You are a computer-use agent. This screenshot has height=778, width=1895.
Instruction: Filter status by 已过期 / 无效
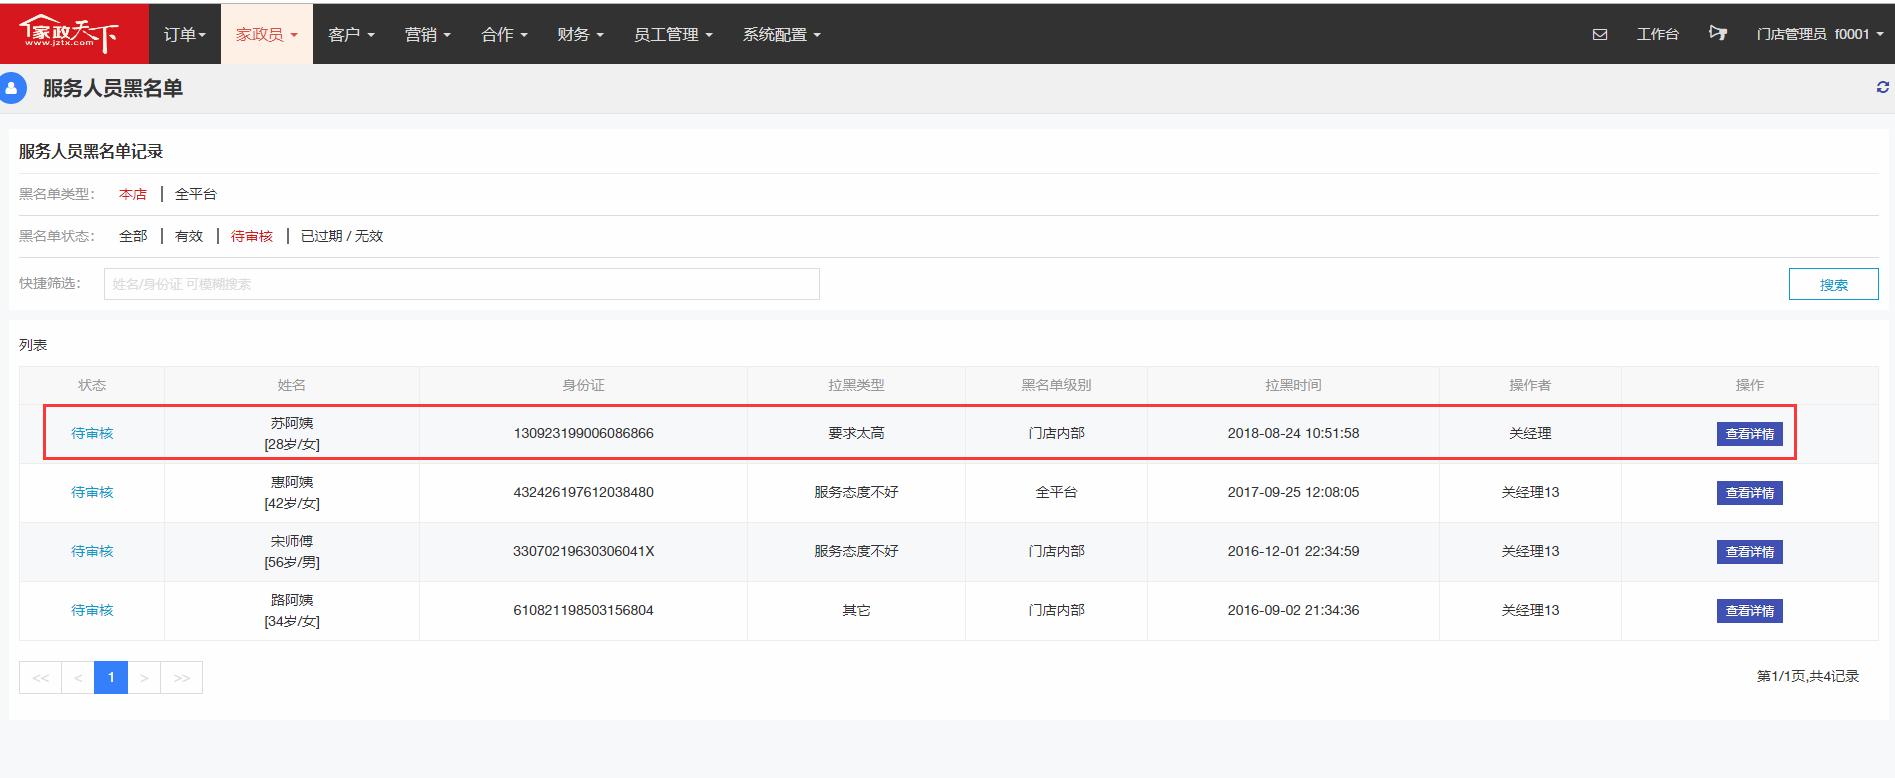click(x=342, y=236)
